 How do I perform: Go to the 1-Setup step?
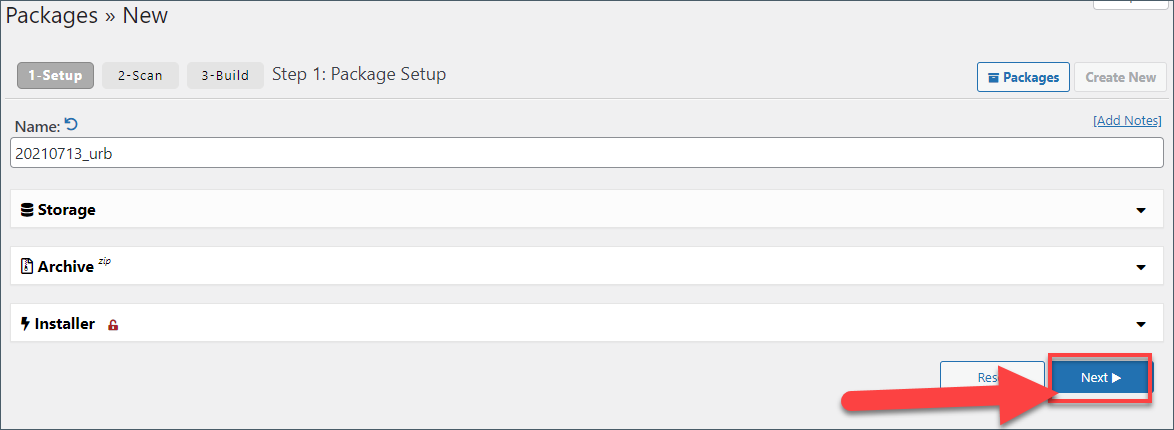point(56,76)
